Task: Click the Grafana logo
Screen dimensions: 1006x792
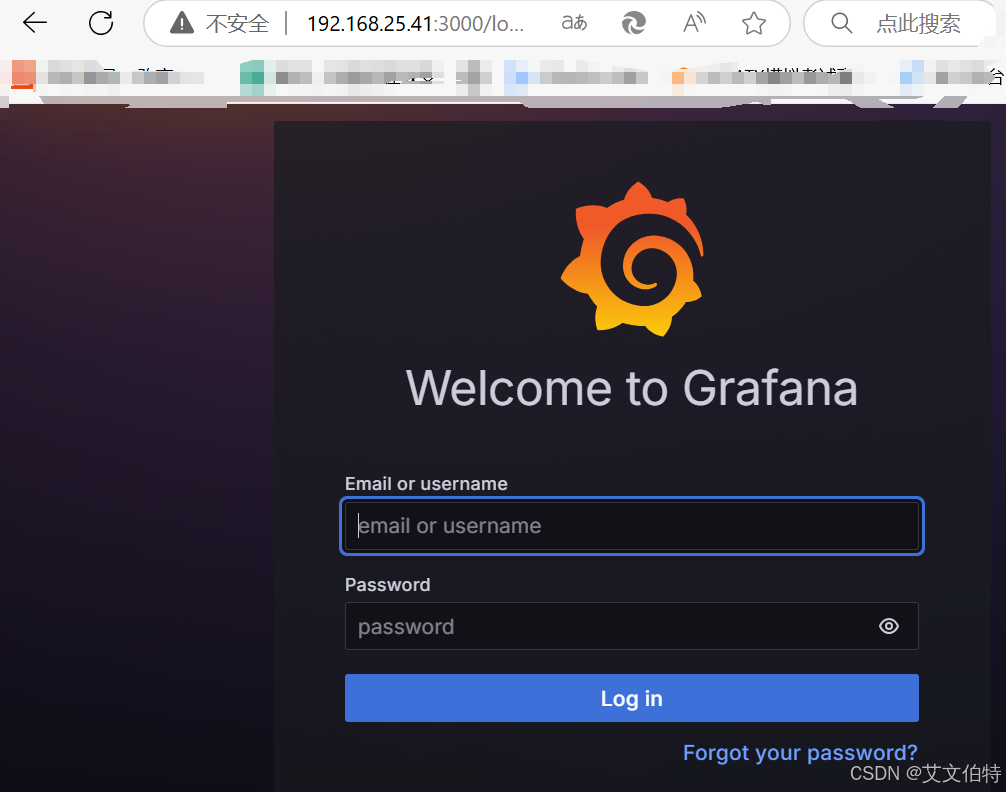Action: 633,259
